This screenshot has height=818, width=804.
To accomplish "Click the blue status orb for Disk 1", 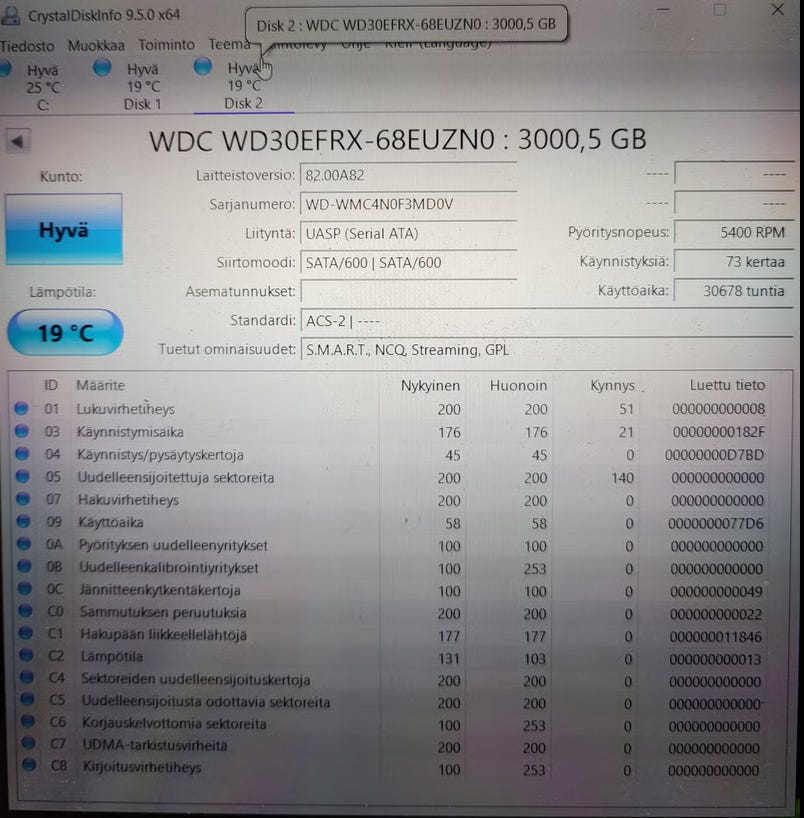I will pyautogui.click(x=102, y=68).
